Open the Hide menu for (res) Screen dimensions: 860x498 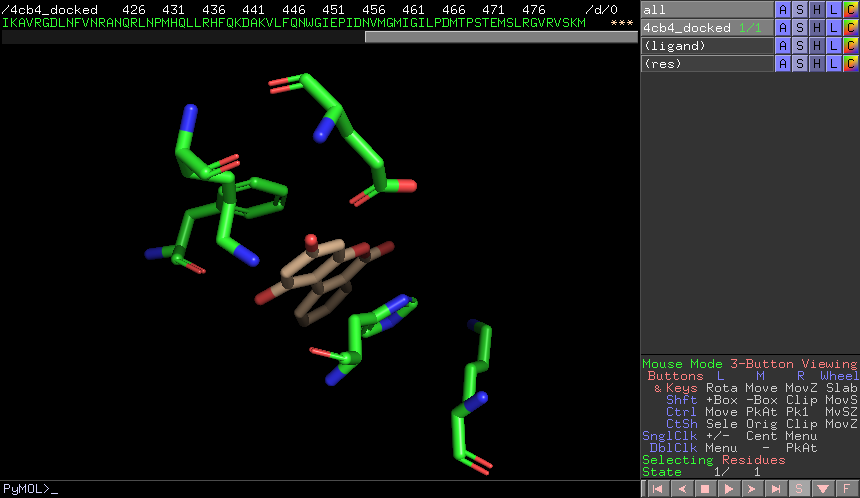click(817, 64)
